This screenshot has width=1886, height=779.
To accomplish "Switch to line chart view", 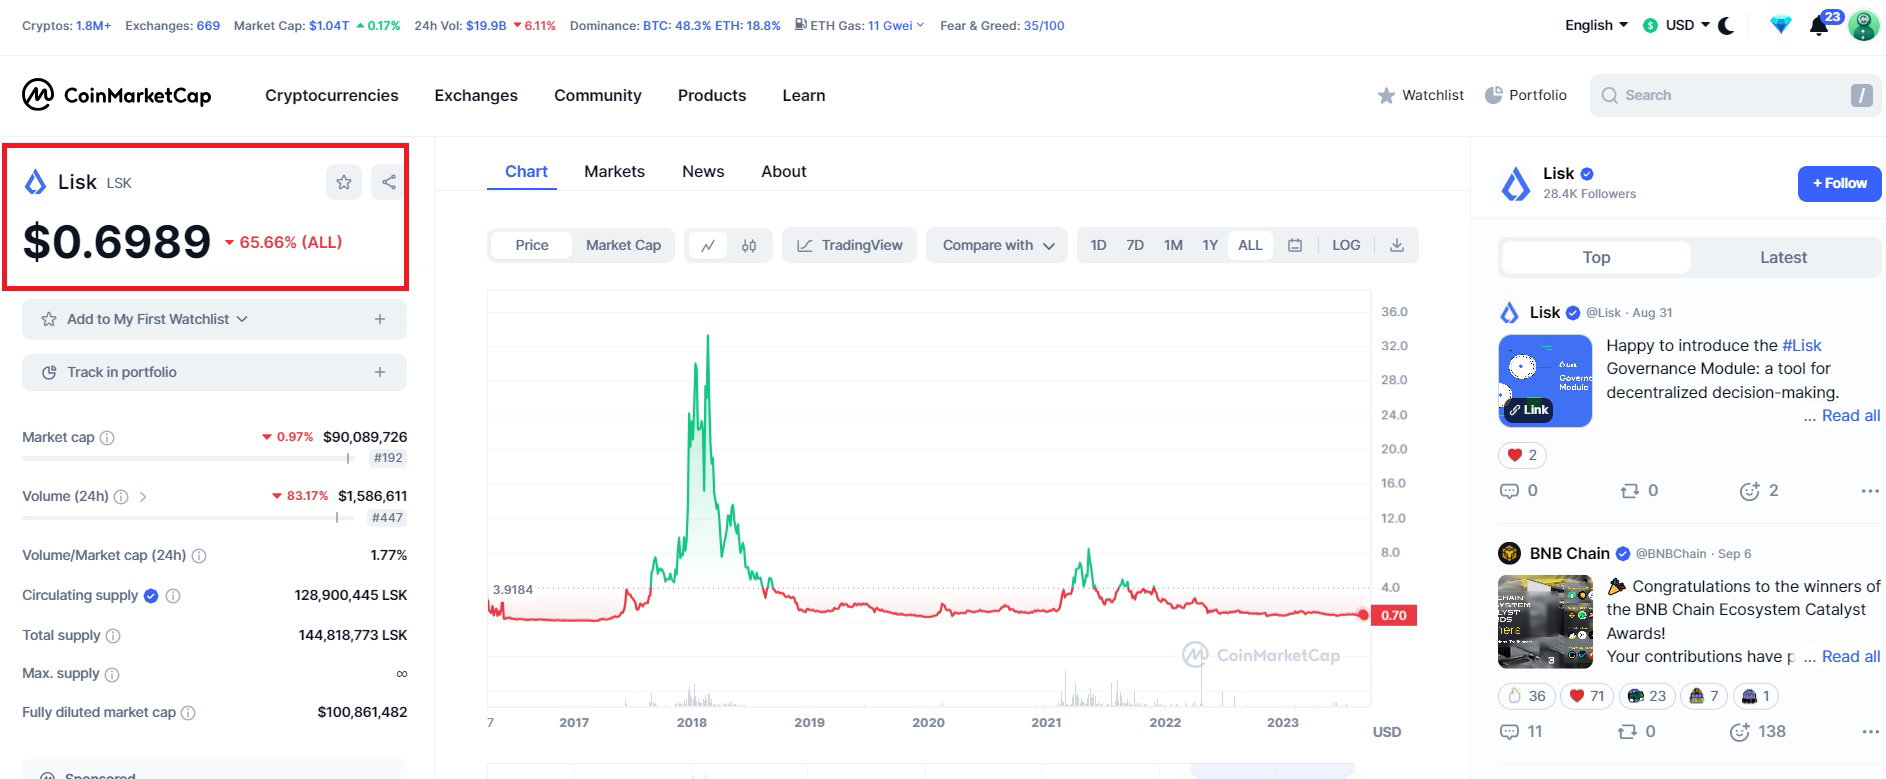I will 708,245.
